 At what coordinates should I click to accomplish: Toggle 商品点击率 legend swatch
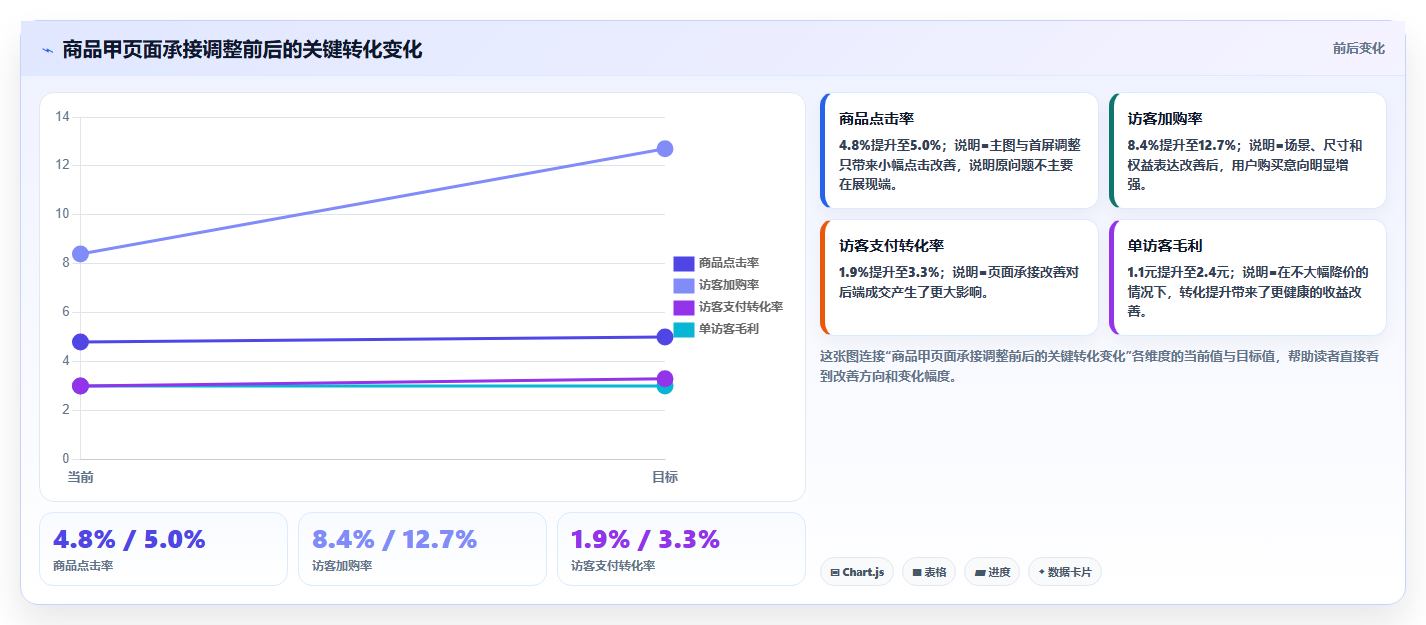(x=684, y=263)
